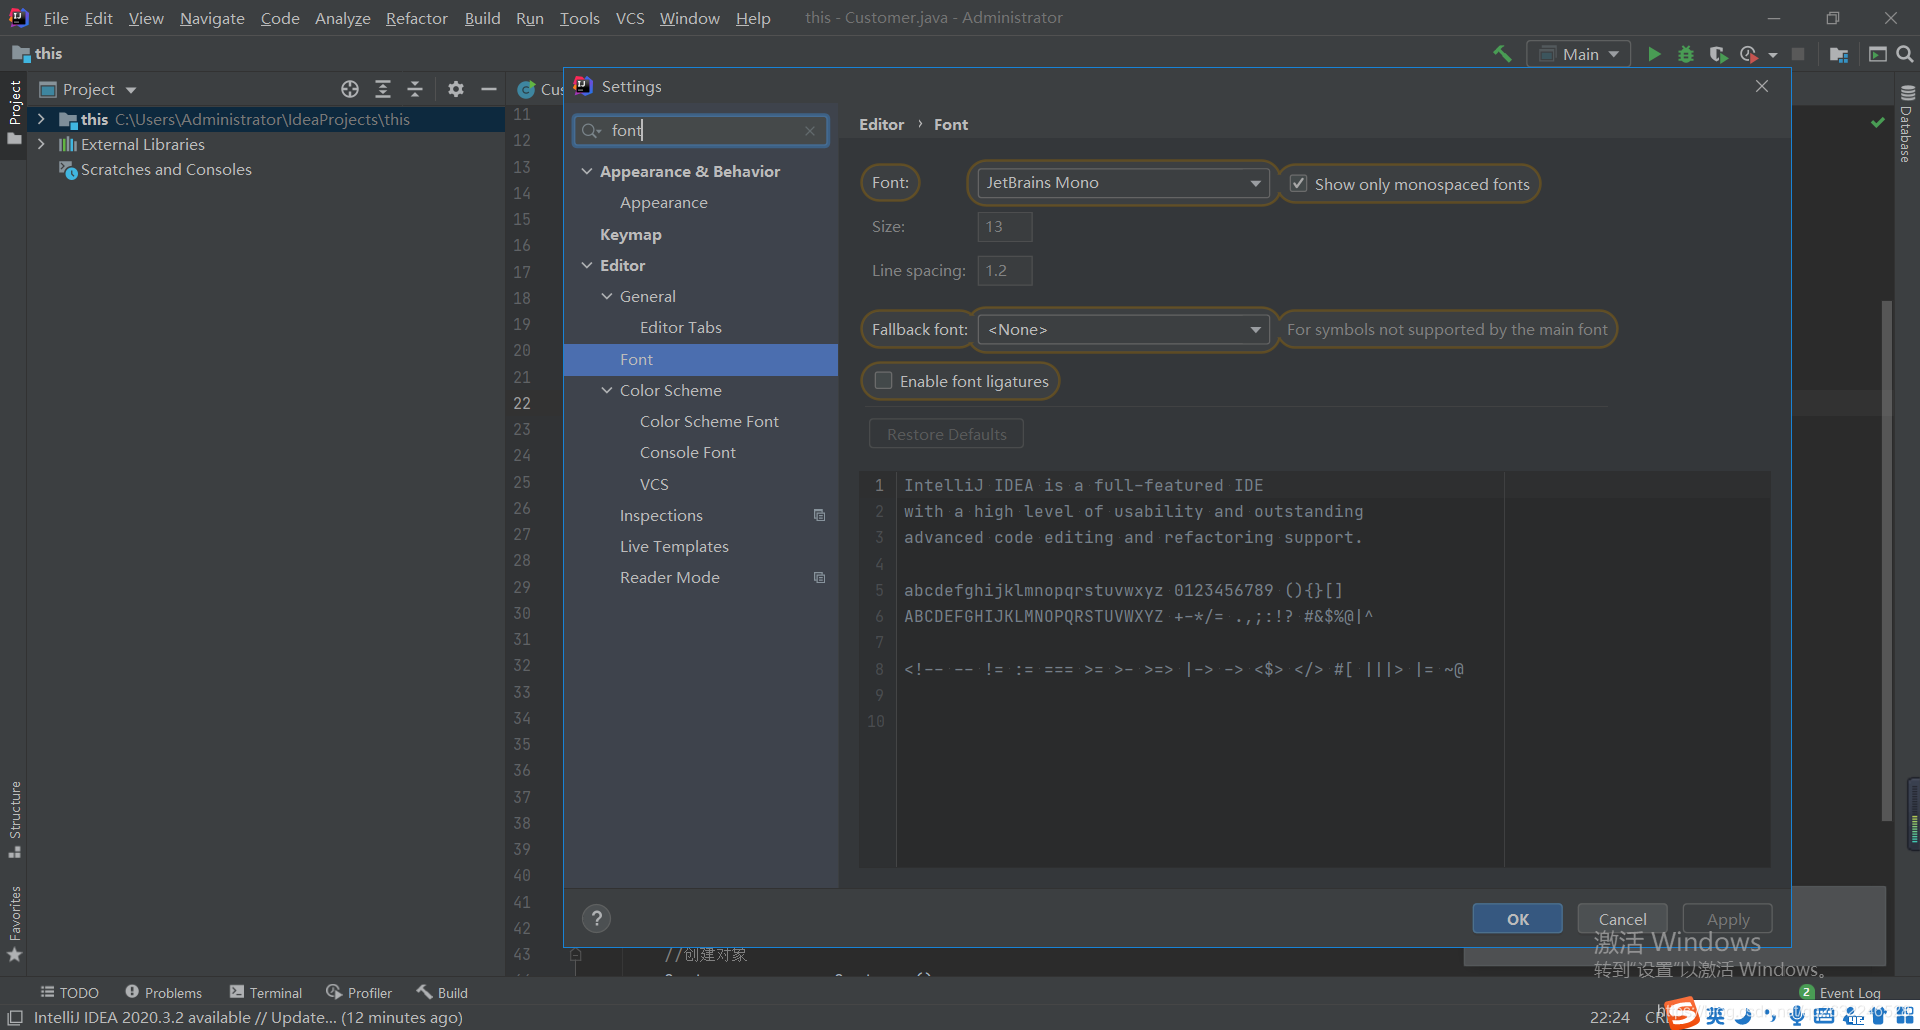
Task: Click the project-level copy icon beside Reader Mode
Action: pyautogui.click(x=819, y=577)
